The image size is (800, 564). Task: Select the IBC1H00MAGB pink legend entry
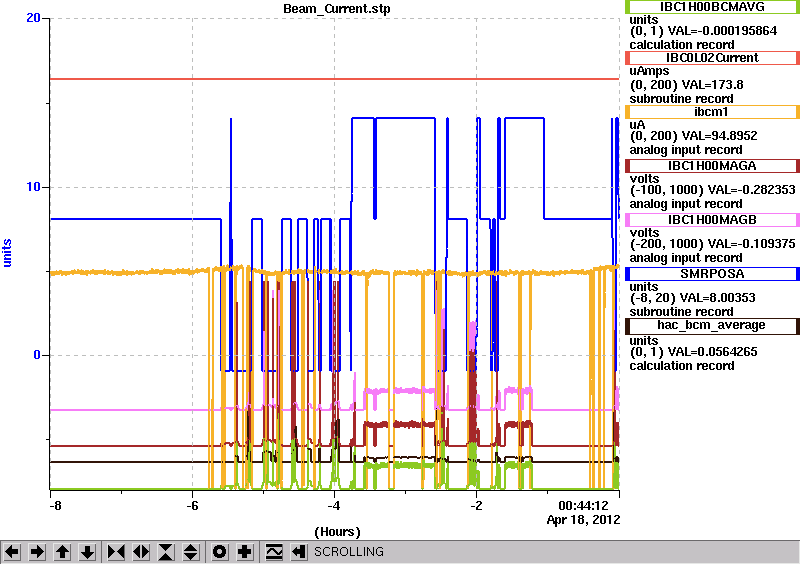click(x=712, y=220)
